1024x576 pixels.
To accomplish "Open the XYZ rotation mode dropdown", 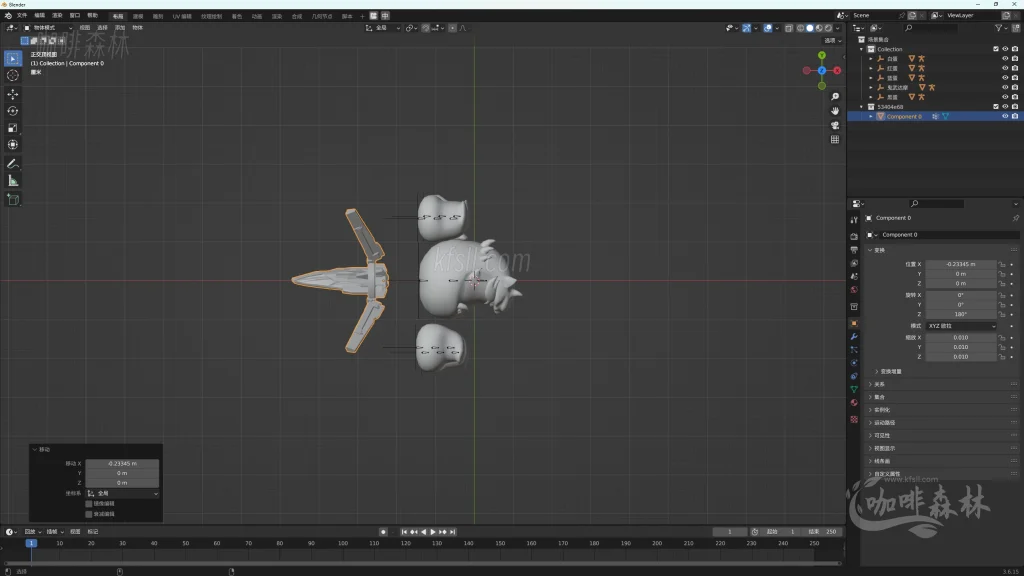I will click(x=961, y=326).
